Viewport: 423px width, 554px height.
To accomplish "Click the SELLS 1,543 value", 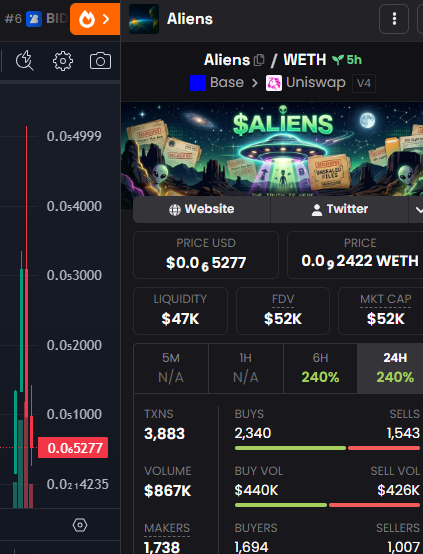I will (403, 433).
